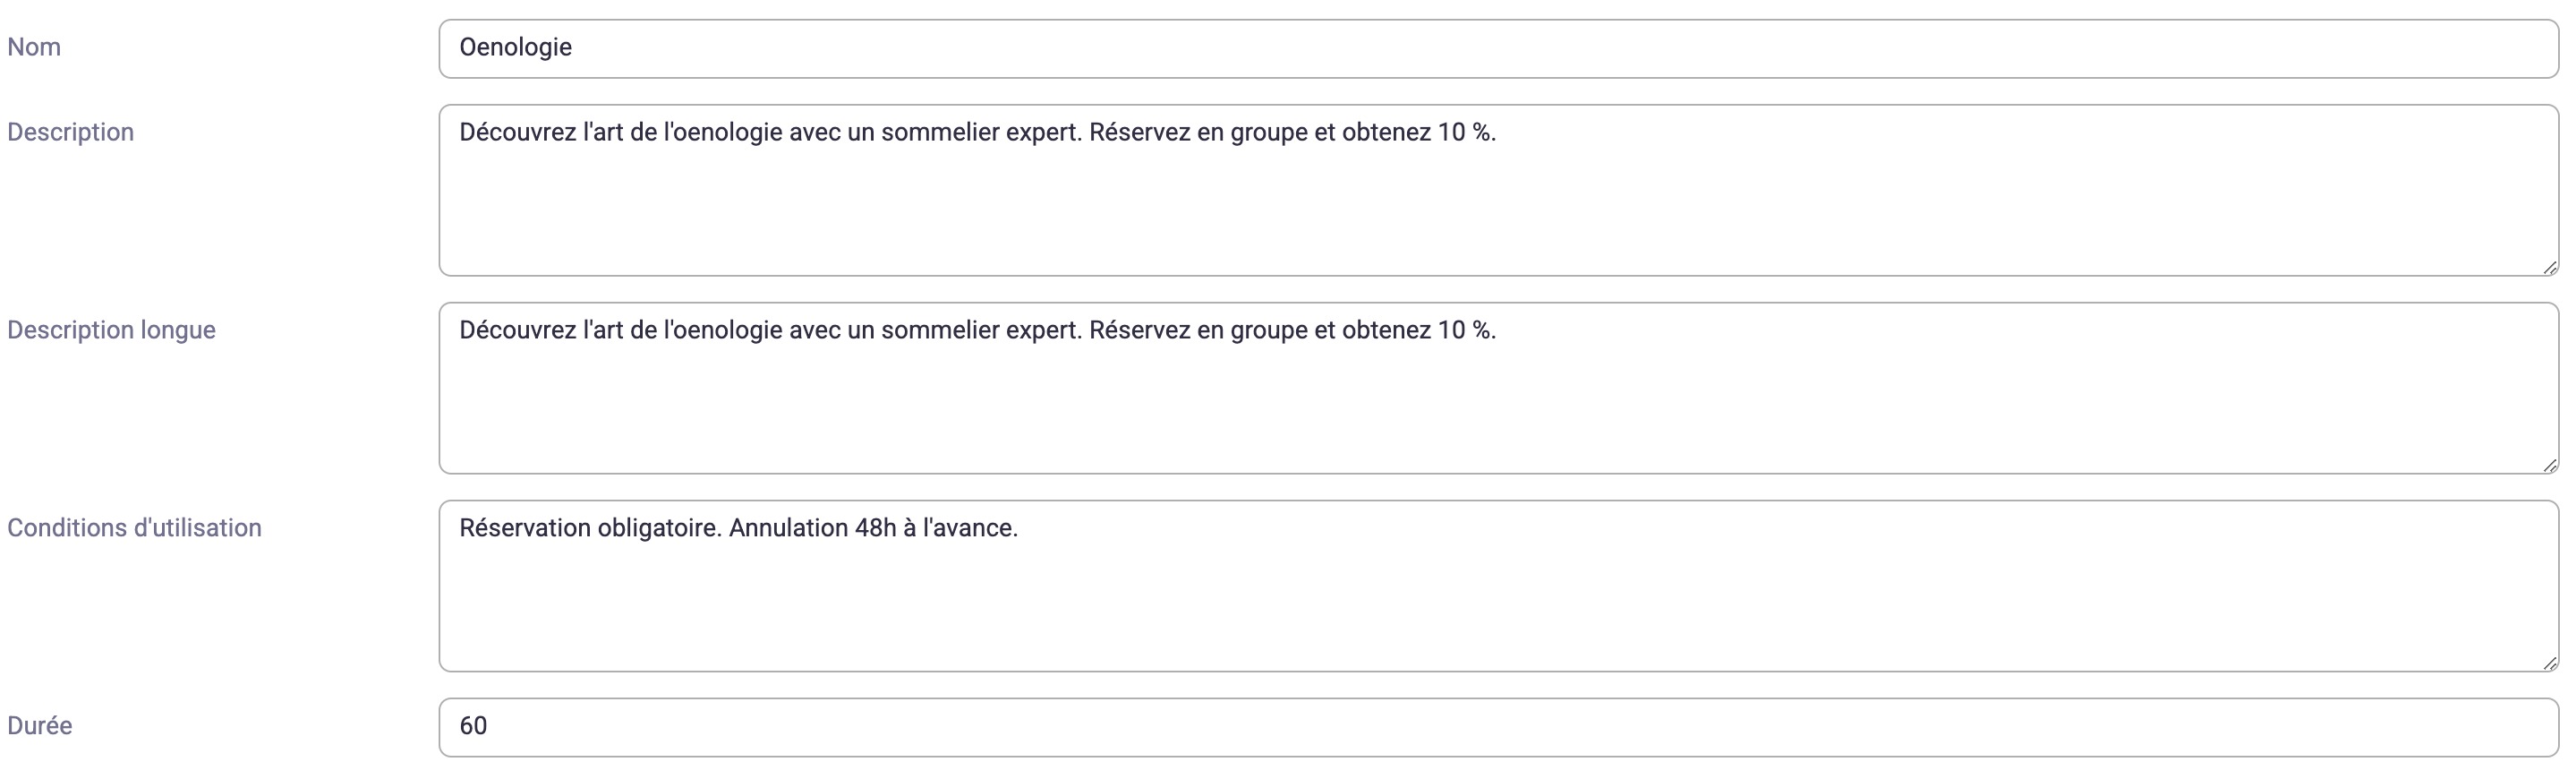2576x779 pixels.
Task: Focus the Durée field showing 60
Action: pyautogui.click(x=1498, y=727)
